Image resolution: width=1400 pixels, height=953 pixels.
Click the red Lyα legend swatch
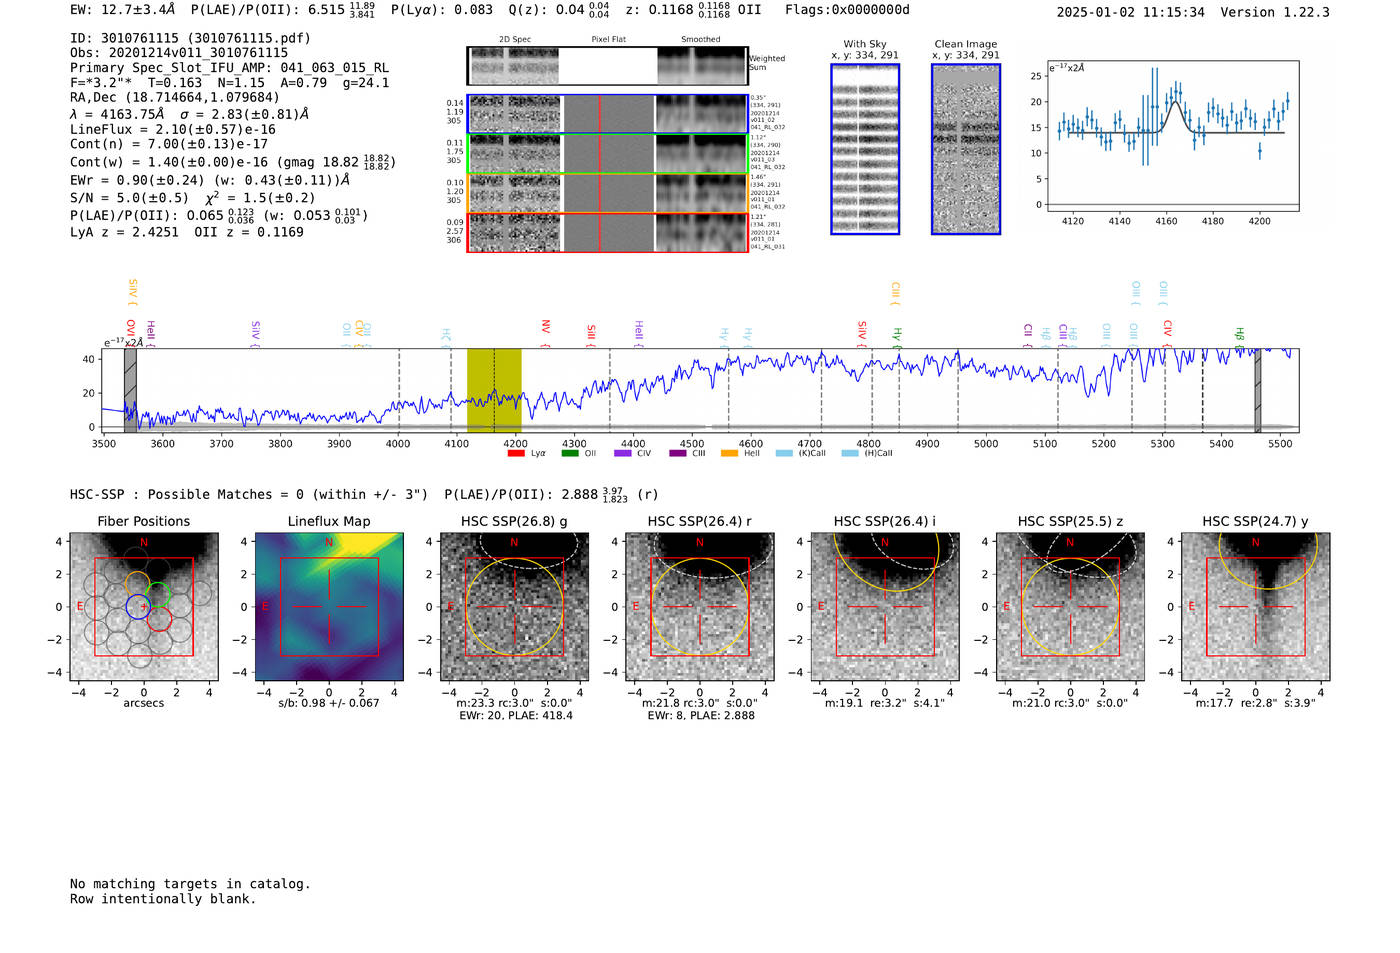click(x=516, y=453)
